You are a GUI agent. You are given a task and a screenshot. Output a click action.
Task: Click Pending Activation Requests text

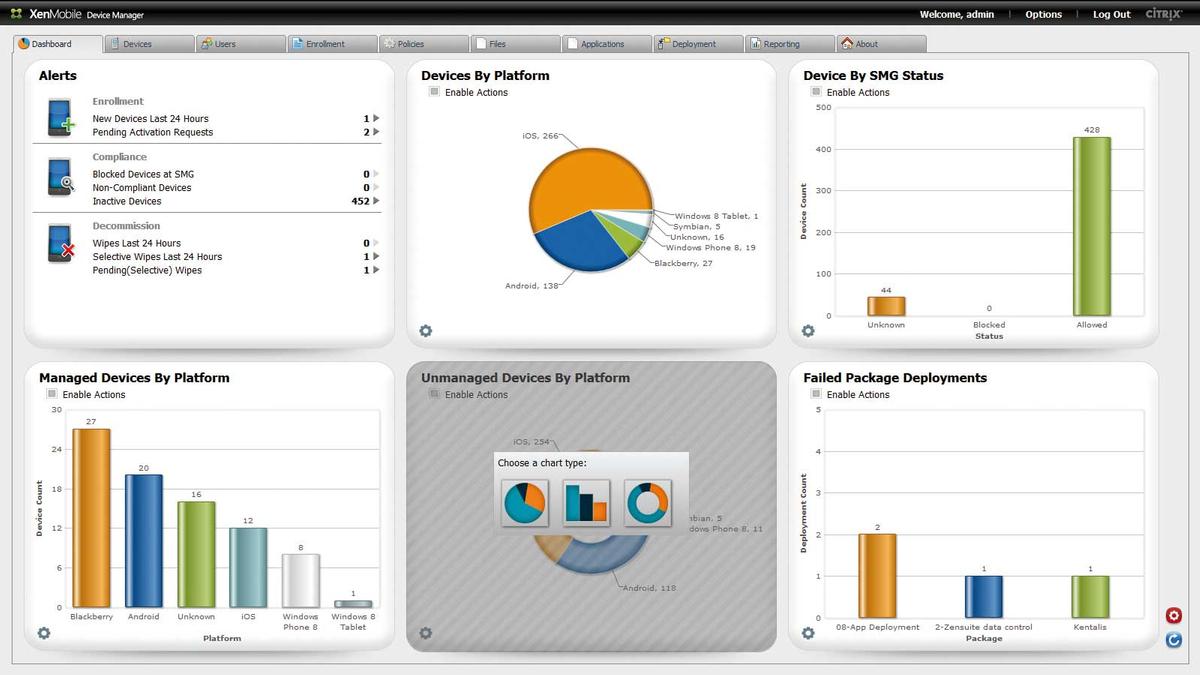tap(153, 132)
